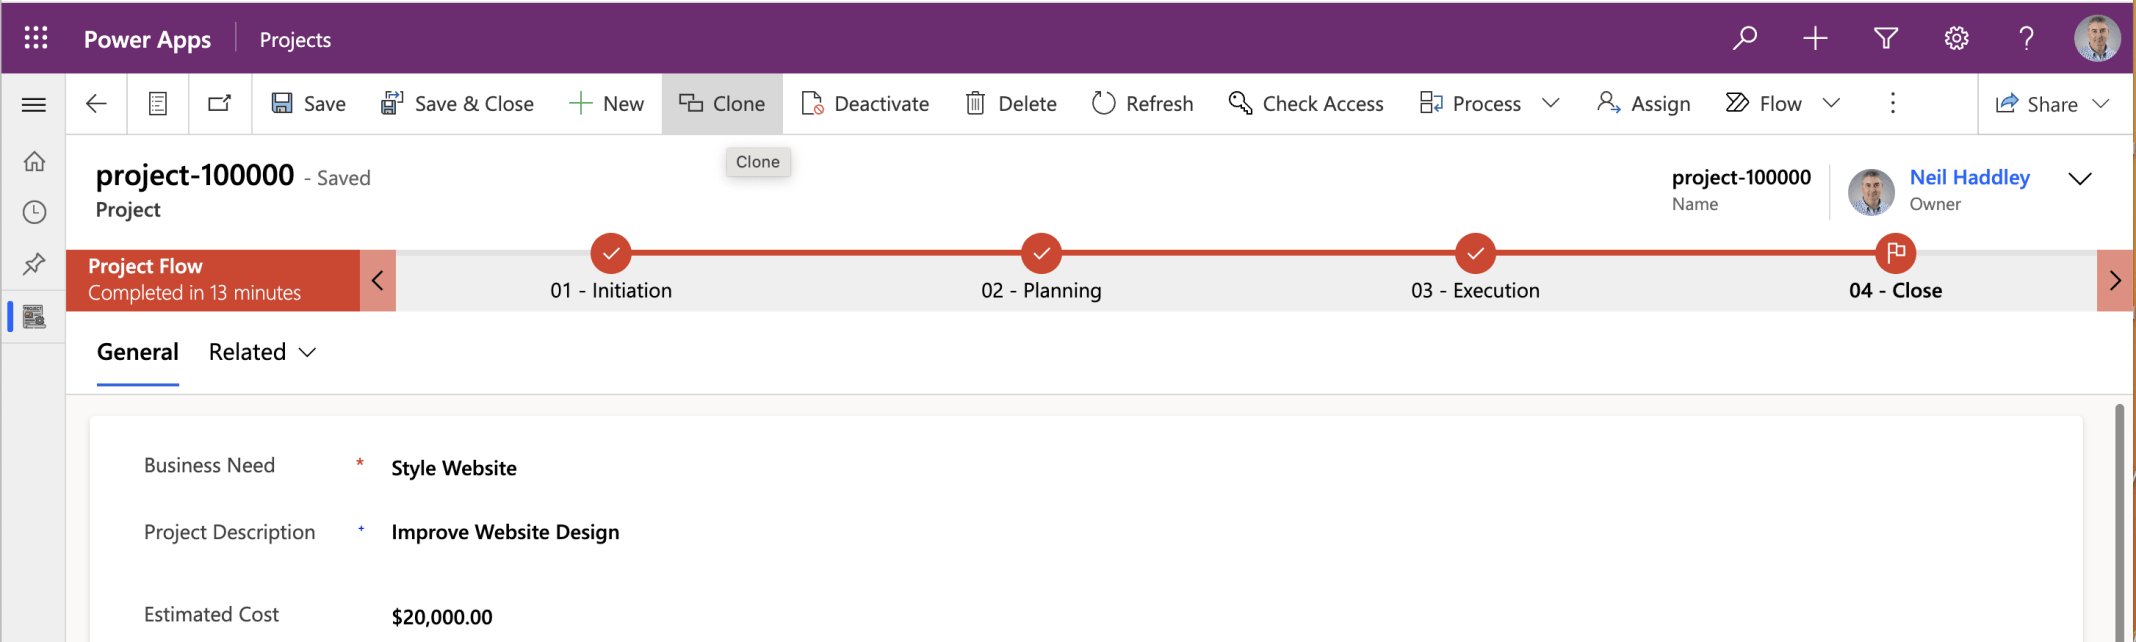Click the back arrow button
The image size is (2136, 642).
click(96, 103)
